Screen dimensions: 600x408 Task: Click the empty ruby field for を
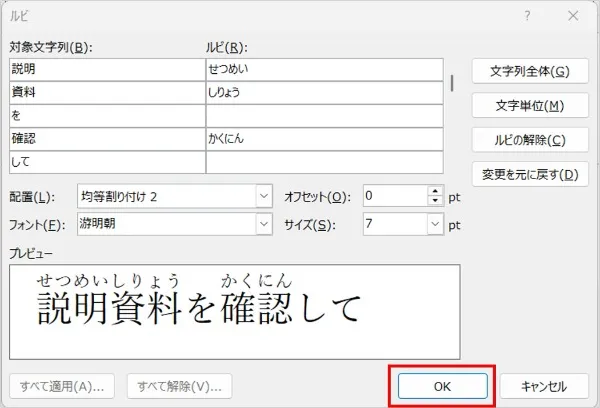coord(323,116)
